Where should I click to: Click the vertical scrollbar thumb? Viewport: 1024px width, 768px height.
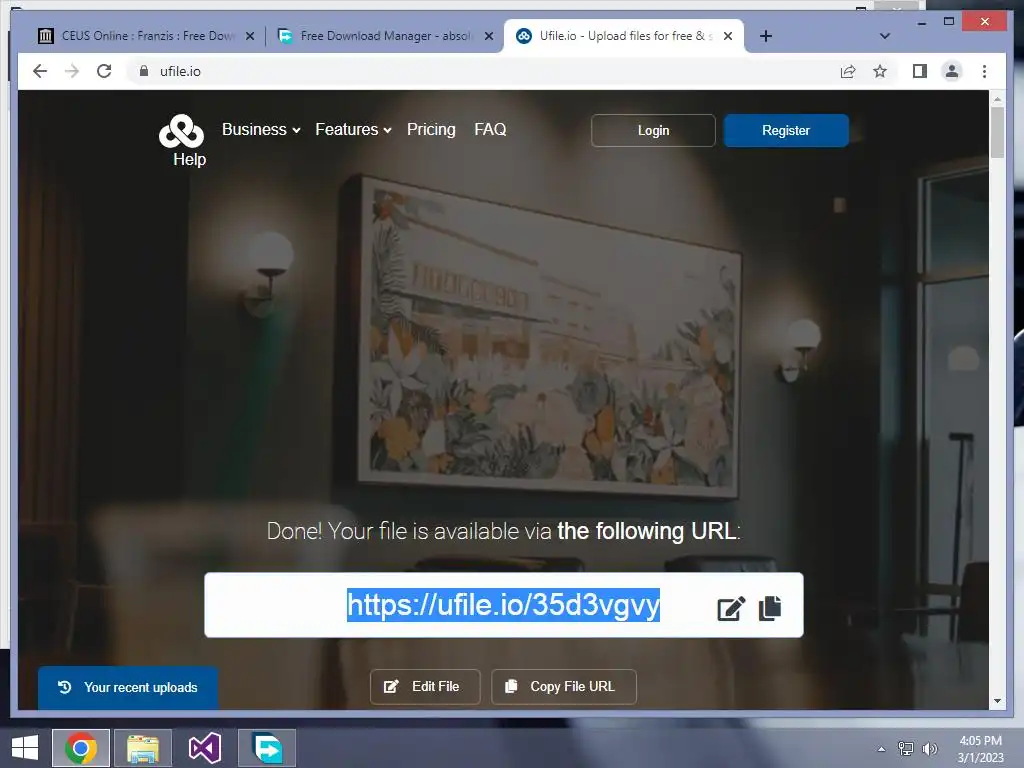tap(997, 133)
